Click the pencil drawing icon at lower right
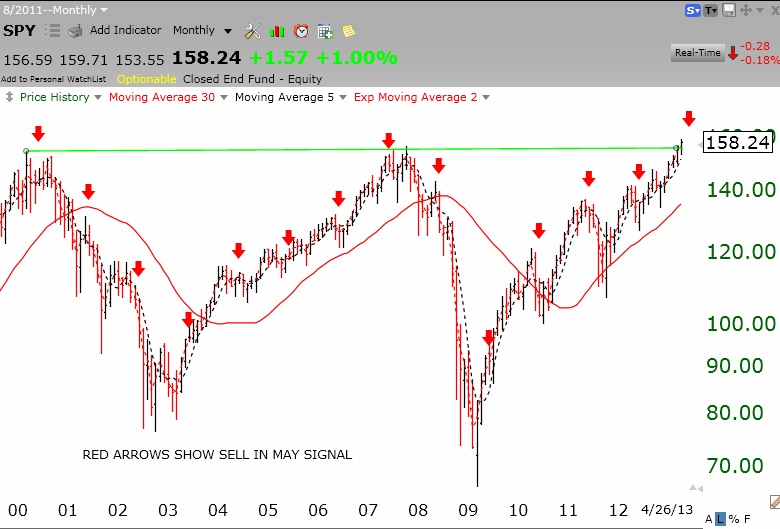Image resolution: width=780 pixels, height=529 pixels. 775,501
